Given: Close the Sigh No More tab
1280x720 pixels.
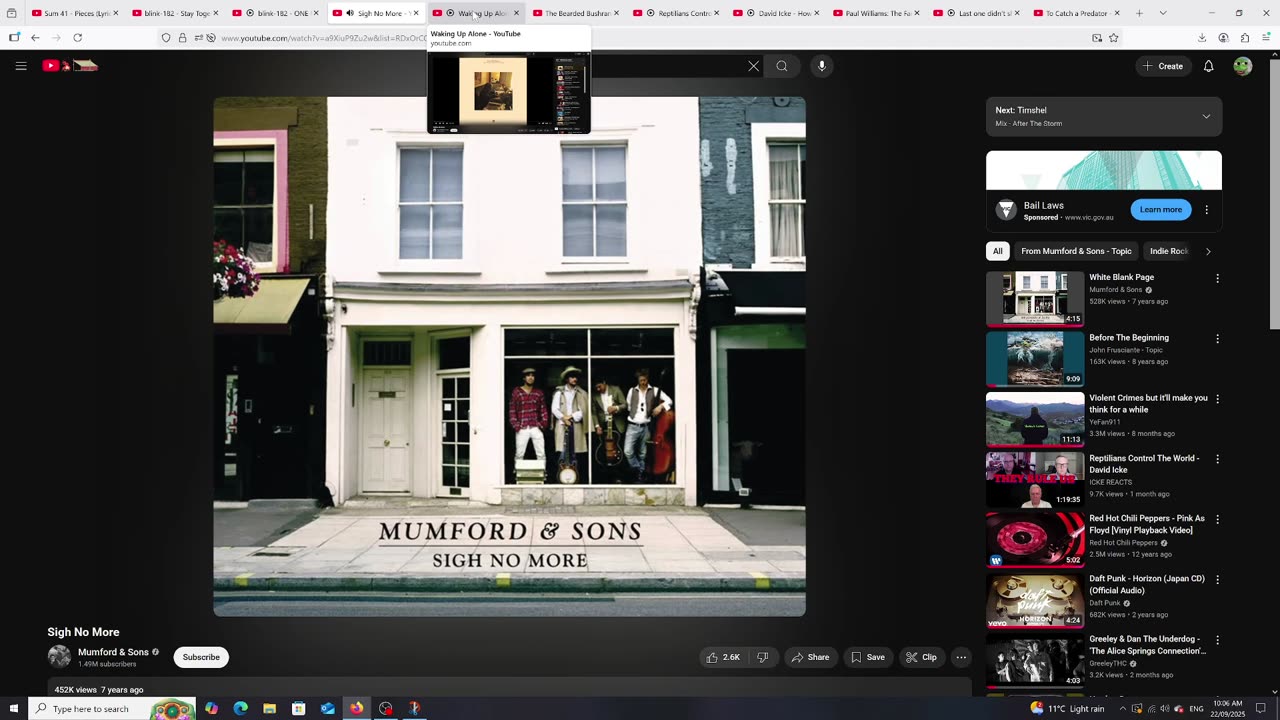Looking at the screenshot, I should click(416, 13).
